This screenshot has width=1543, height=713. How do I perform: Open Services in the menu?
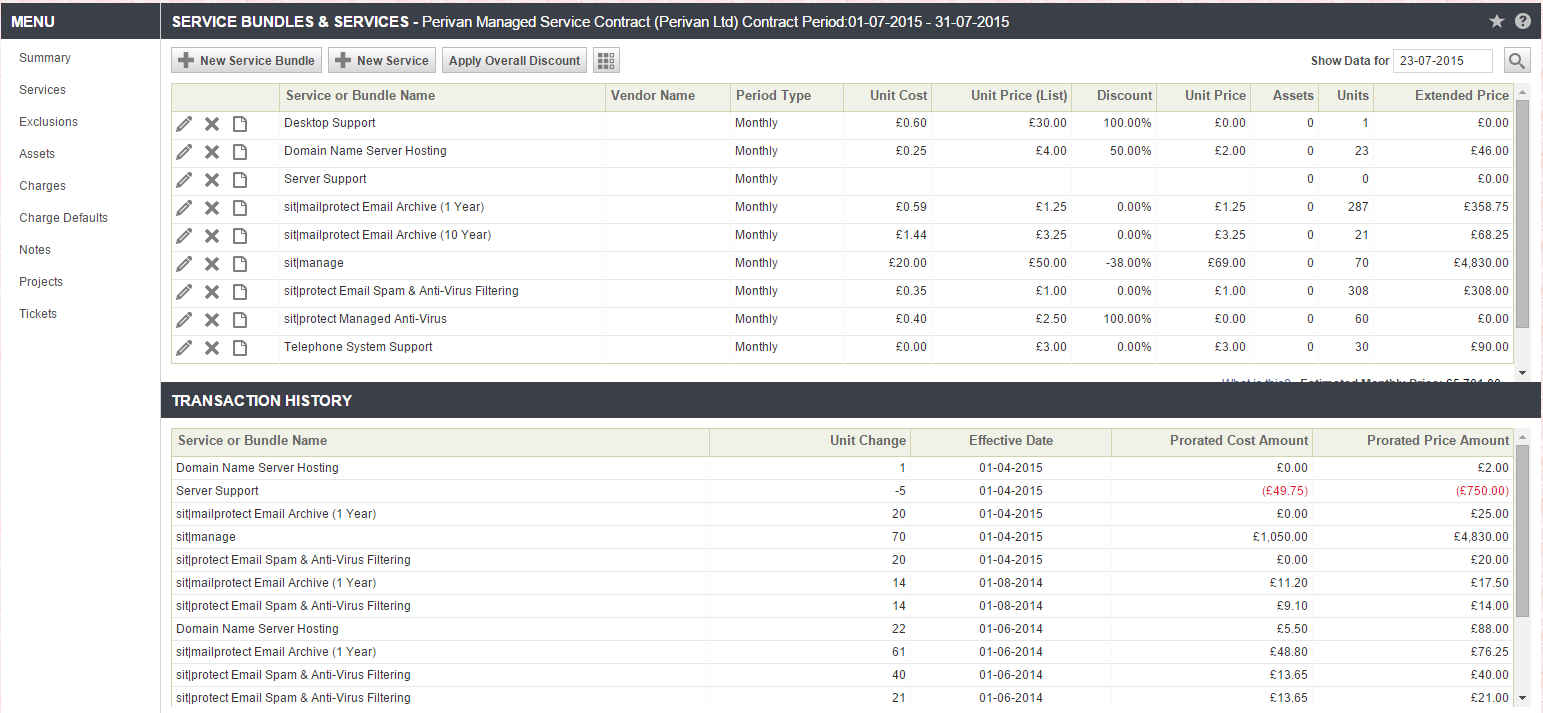pos(42,90)
